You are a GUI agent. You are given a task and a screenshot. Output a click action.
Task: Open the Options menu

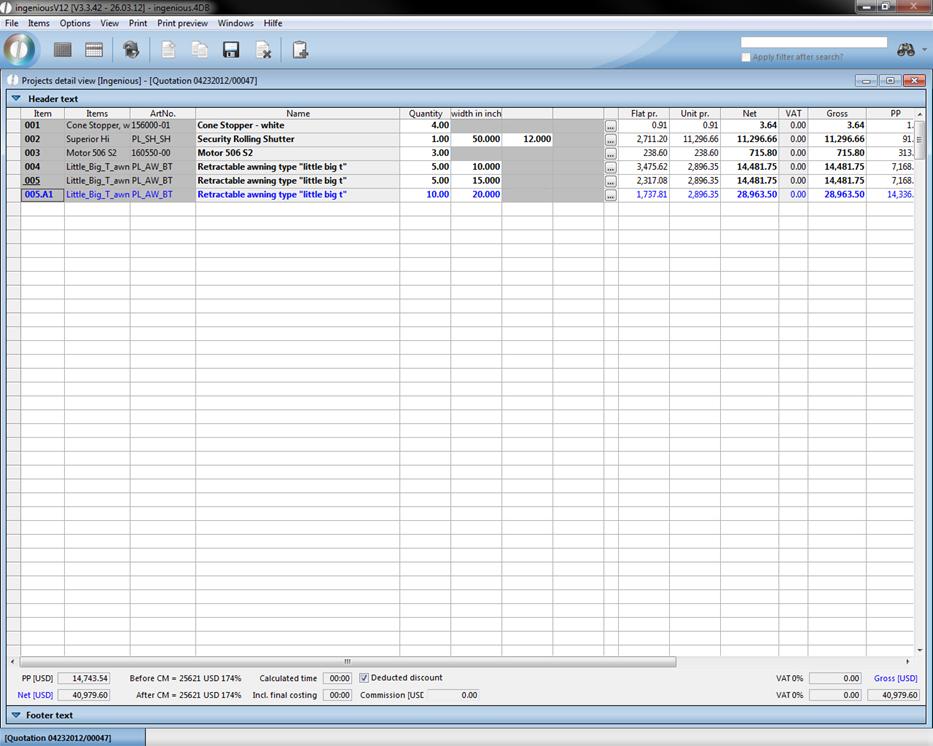pyautogui.click(x=75, y=23)
